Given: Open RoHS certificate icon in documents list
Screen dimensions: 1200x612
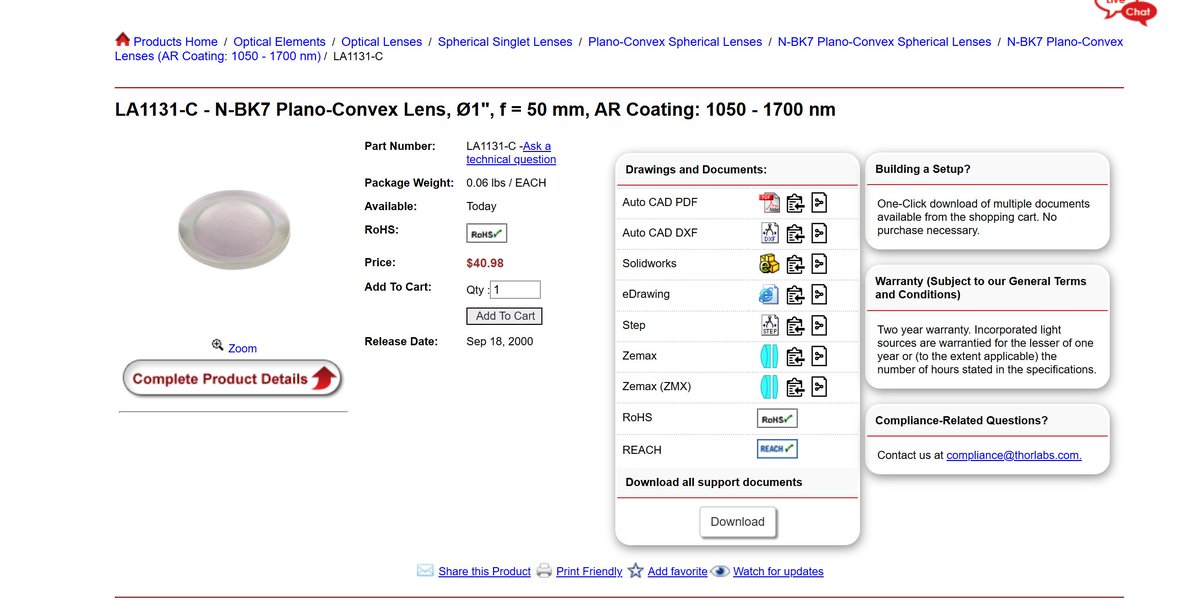Looking at the screenshot, I should pos(777,418).
